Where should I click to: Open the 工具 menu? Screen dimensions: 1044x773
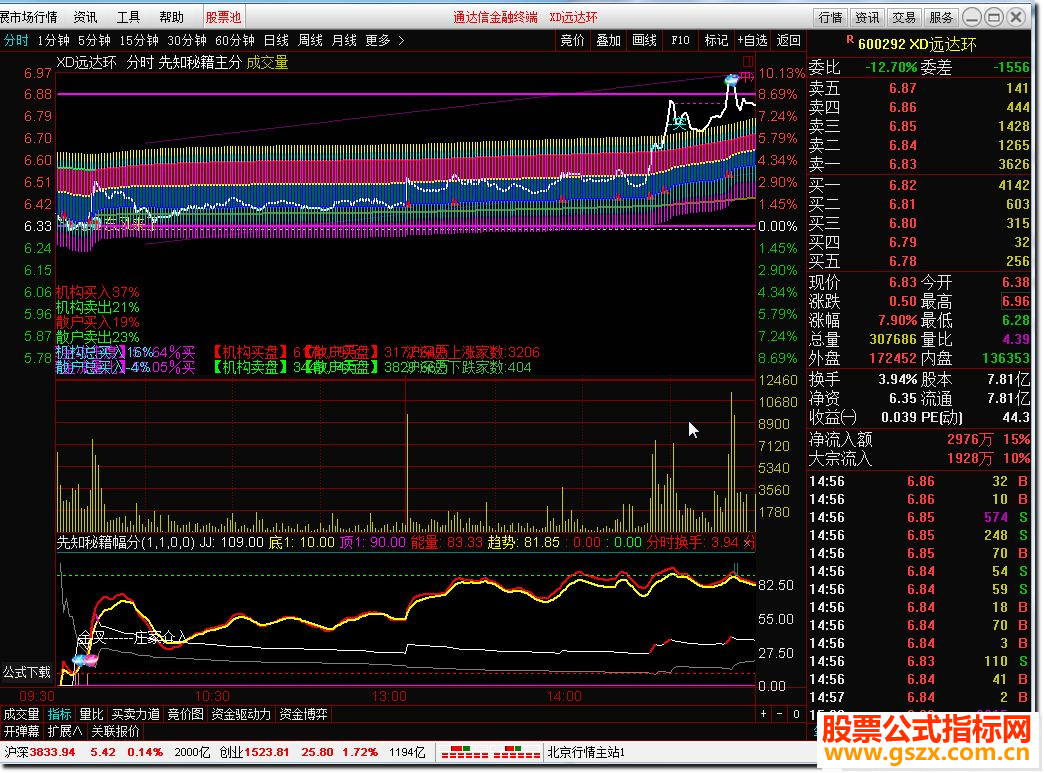point(129,17)
